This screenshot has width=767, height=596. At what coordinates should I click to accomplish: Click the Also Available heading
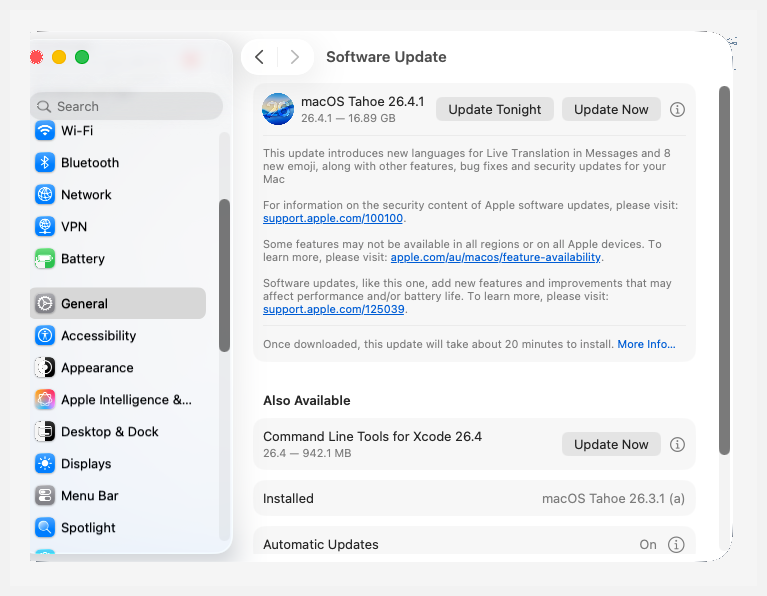307,401
